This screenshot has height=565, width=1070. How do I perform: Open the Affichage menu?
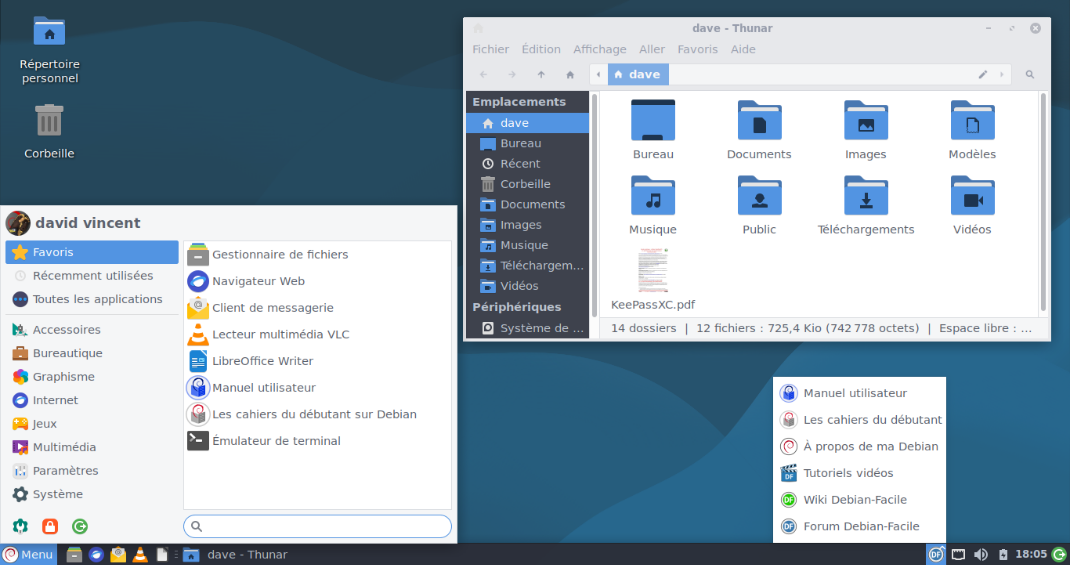600,49
